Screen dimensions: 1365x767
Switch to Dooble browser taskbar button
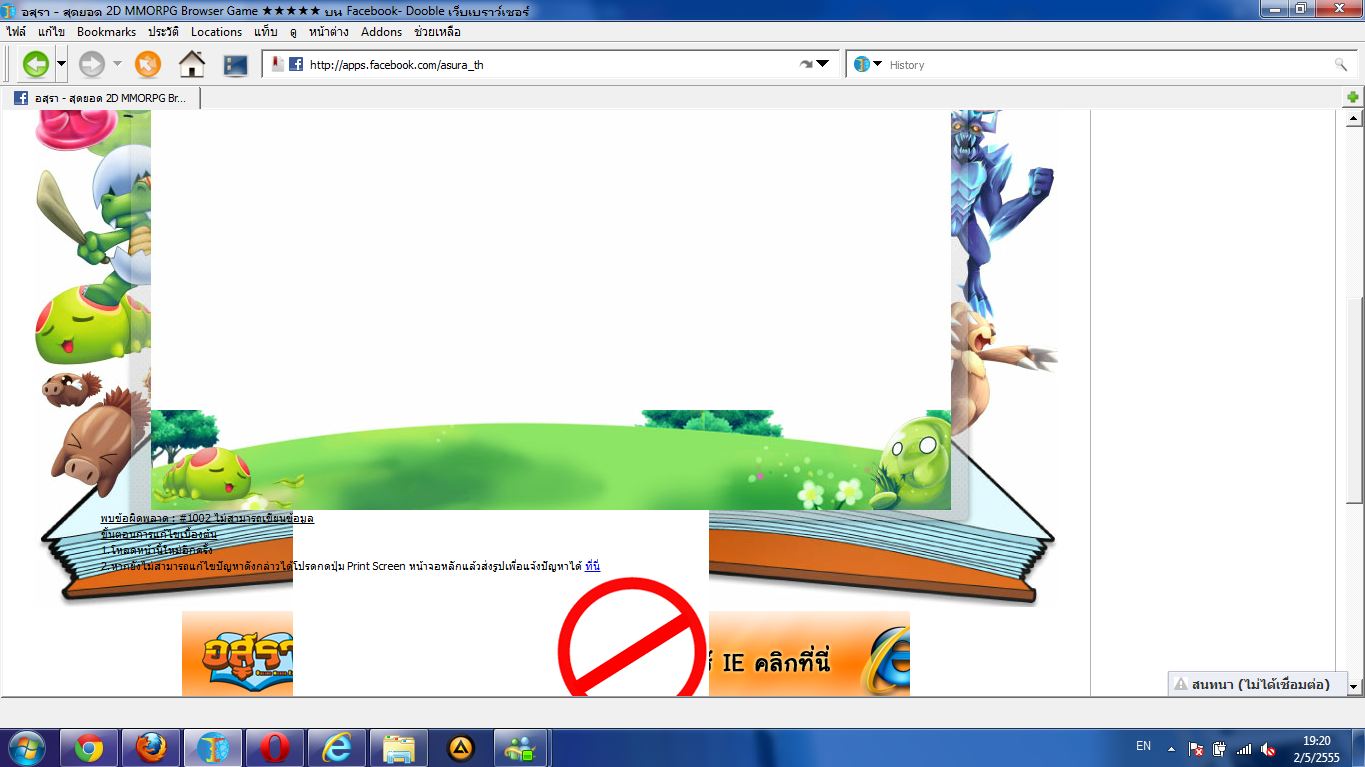click(212, 748)
